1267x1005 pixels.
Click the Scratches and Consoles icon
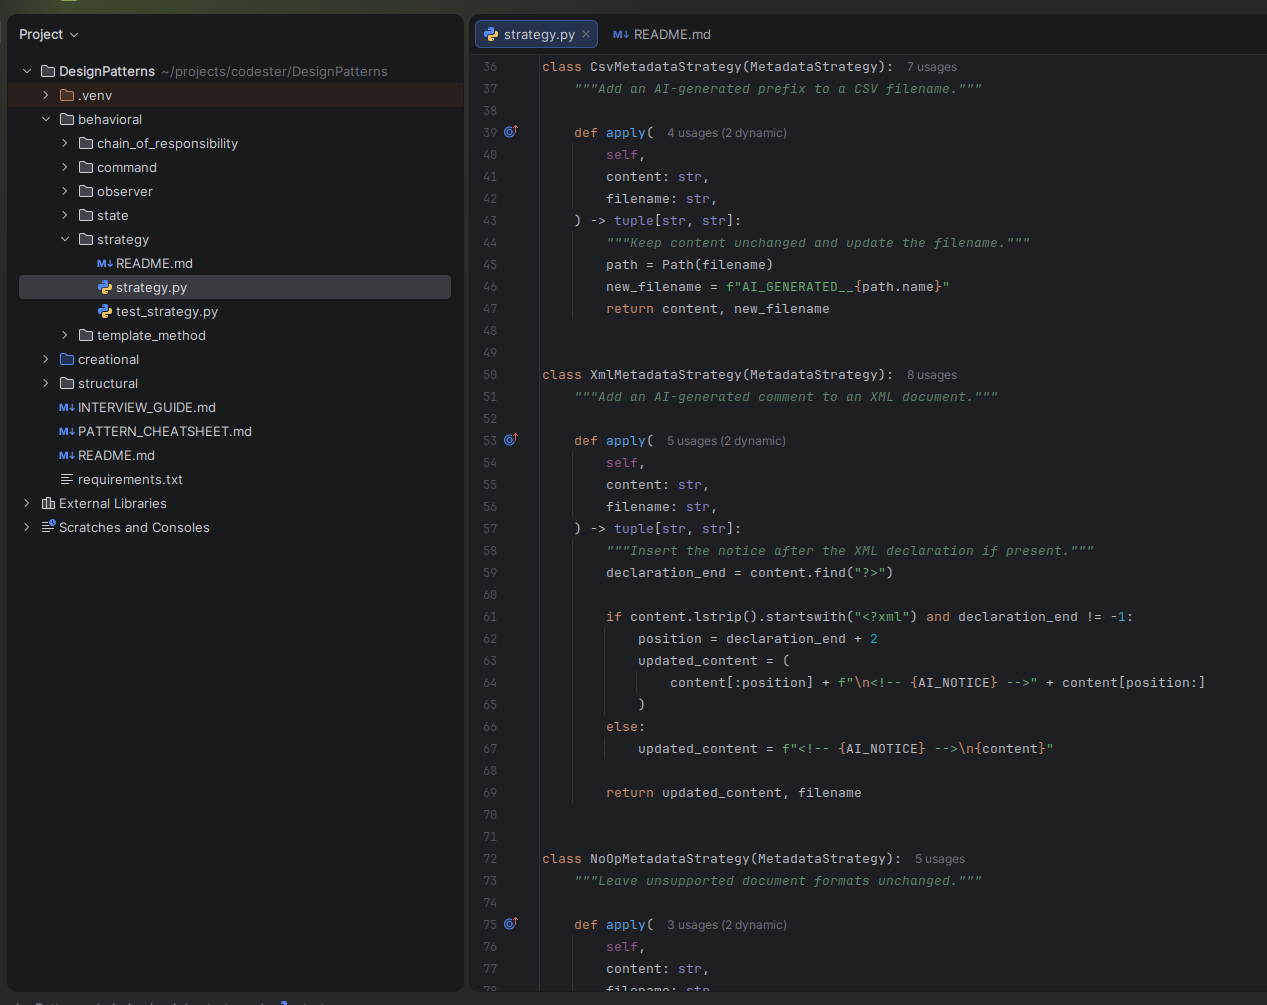point(48,527)
